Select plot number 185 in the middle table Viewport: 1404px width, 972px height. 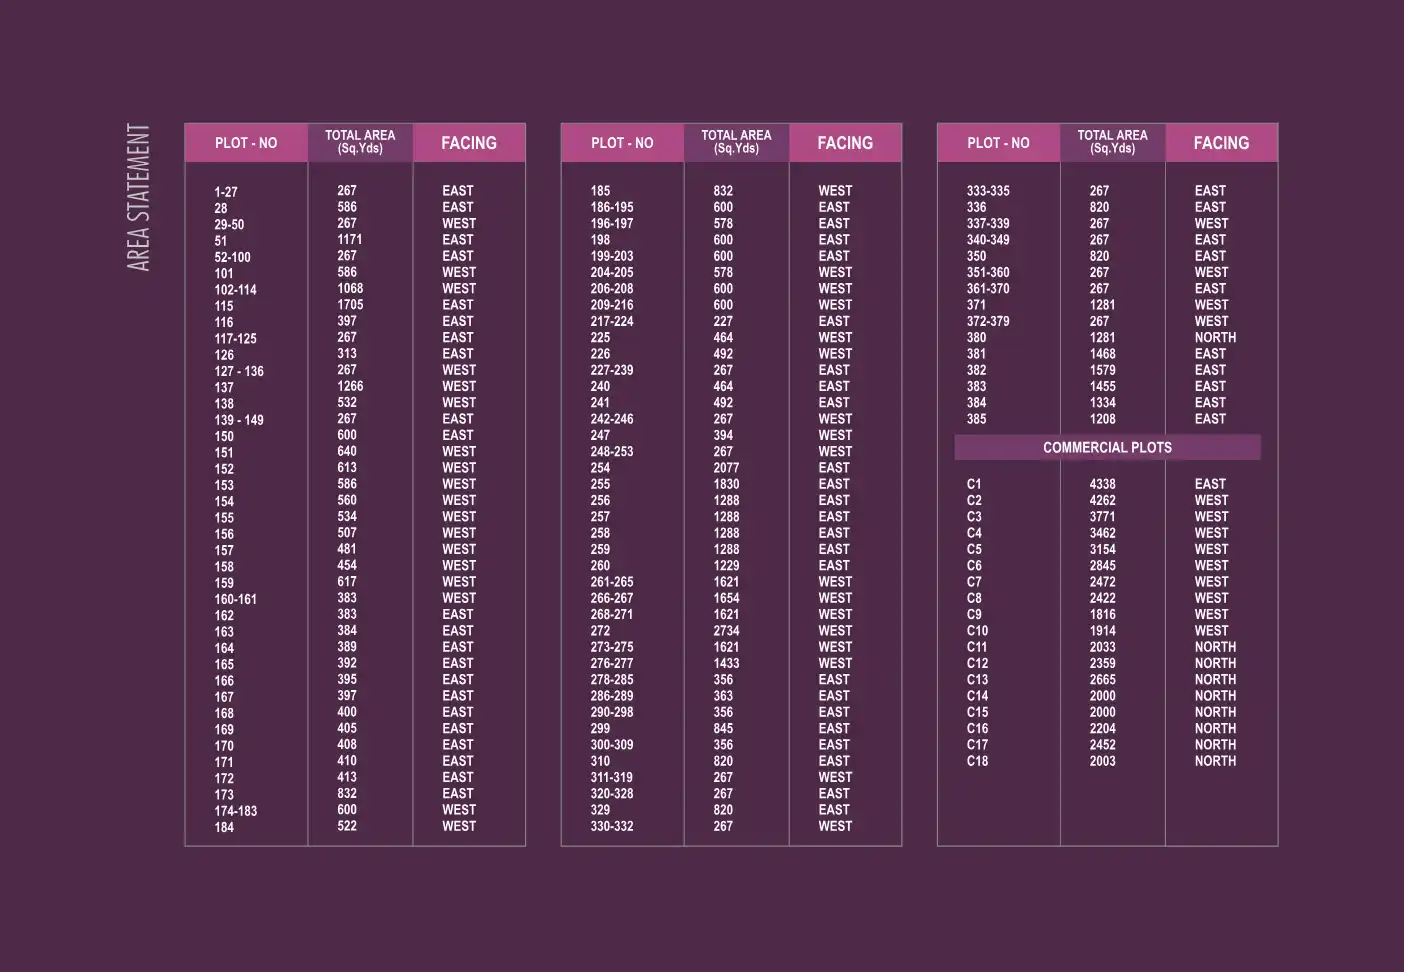600,191
